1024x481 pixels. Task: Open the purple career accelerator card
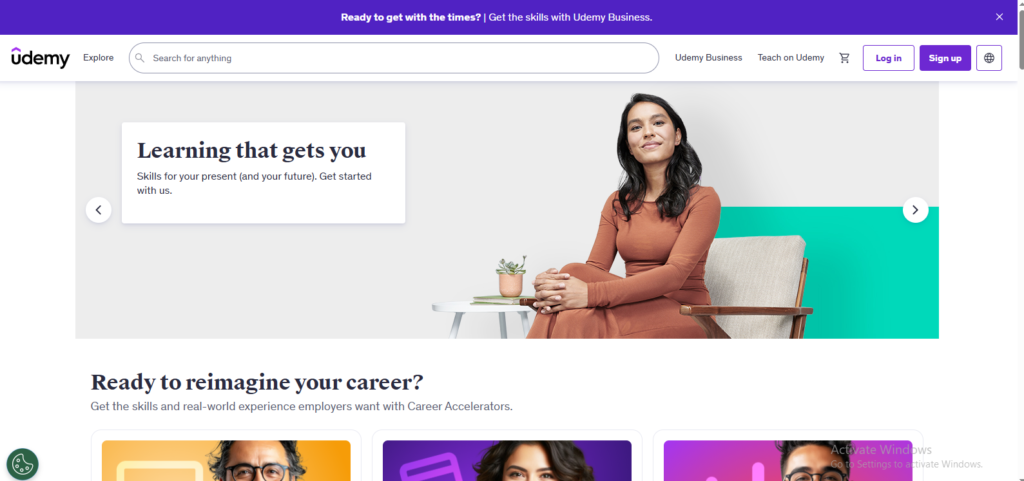[507, 456]
